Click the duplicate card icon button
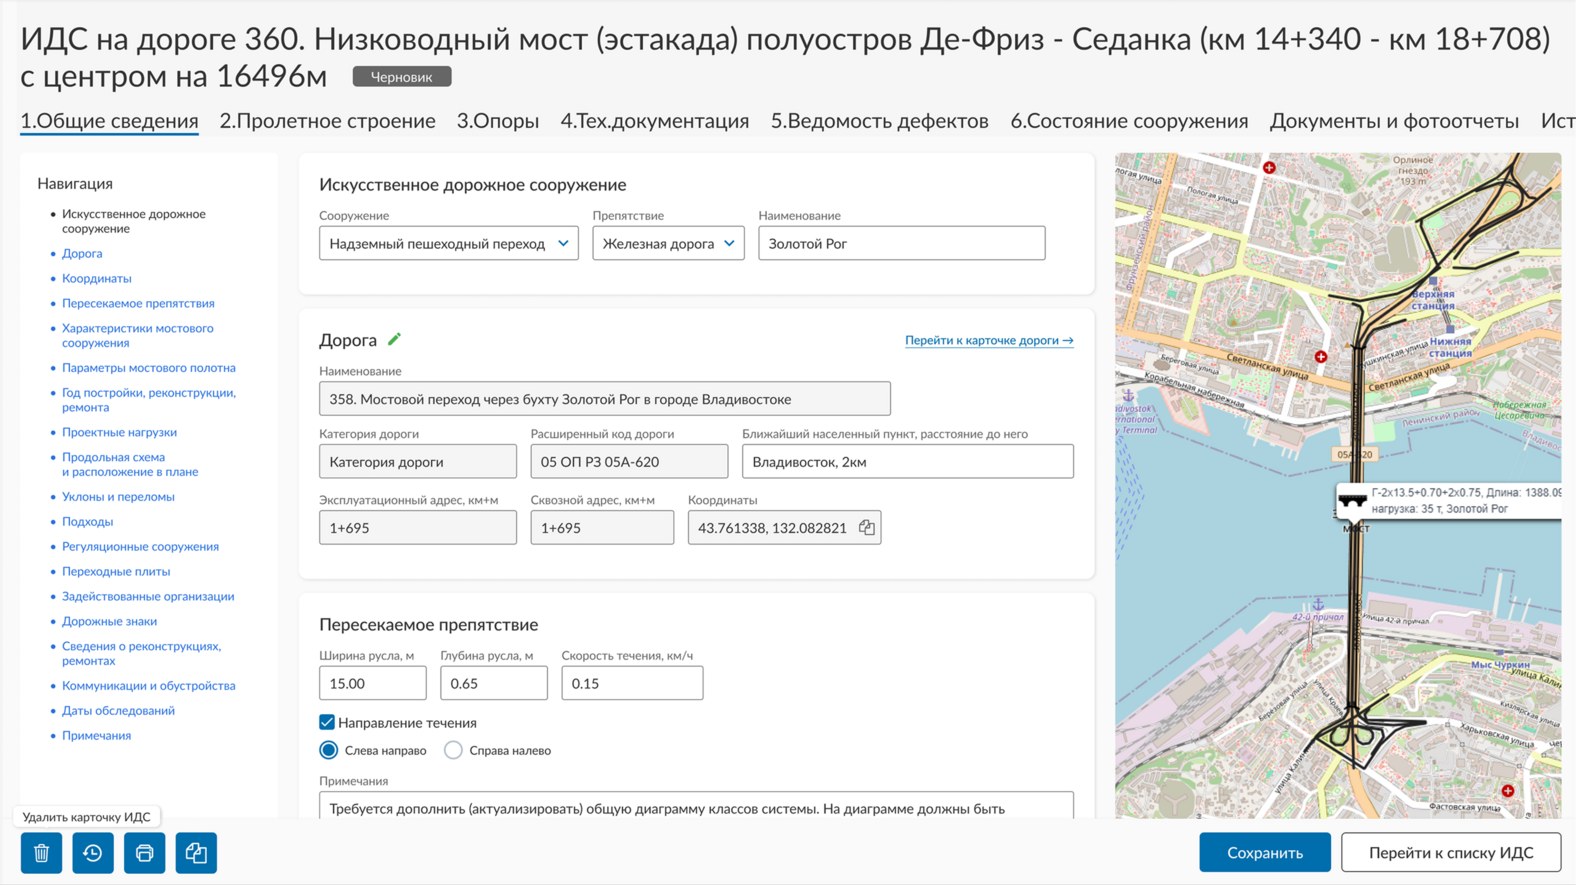This screenshot has height=885, width=1576. point(196,853)
